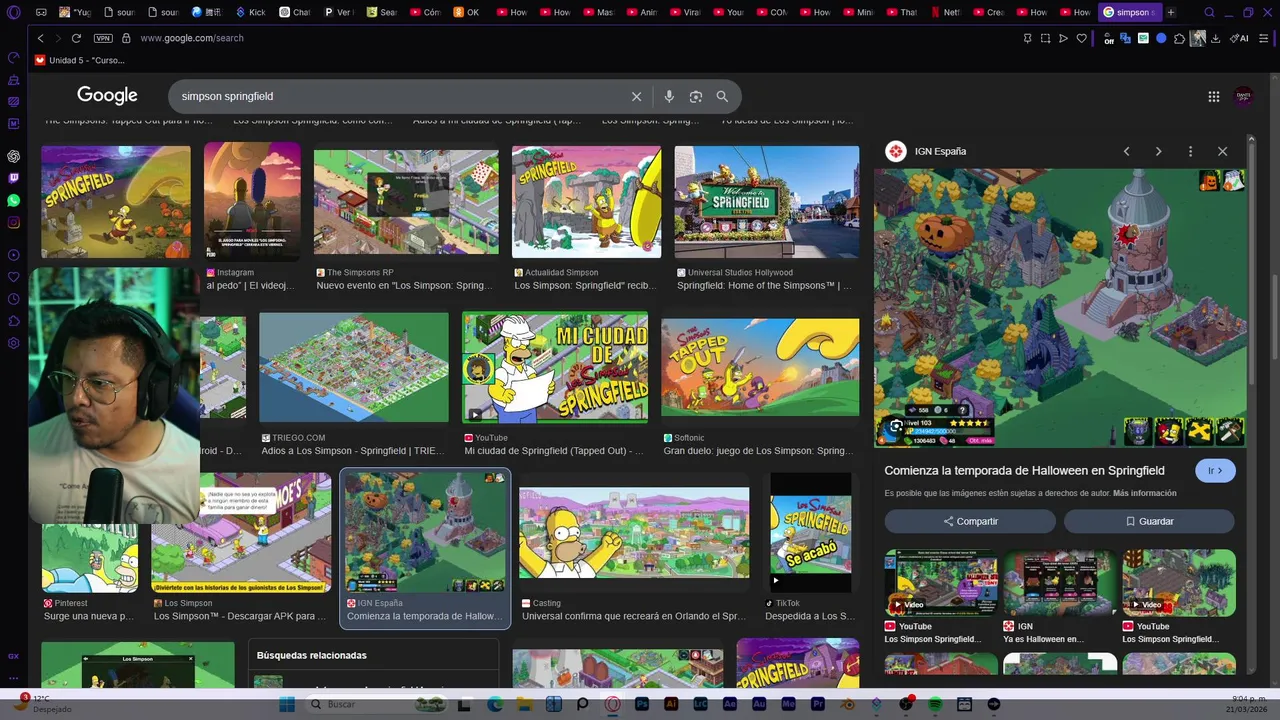The image size is (1280, 720).
Task: Click the AI button in browser toolbar
Action: point(1239,38)
